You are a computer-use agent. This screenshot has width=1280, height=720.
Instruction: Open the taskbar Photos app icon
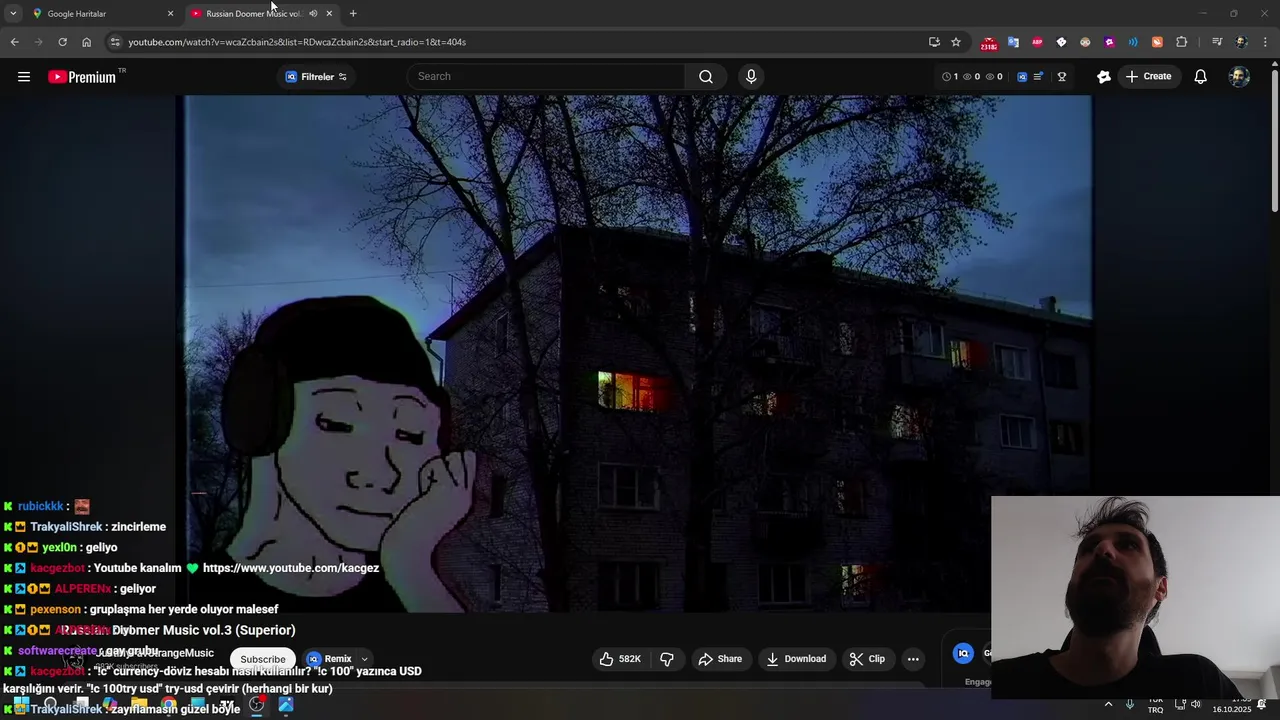pos(286,705)
